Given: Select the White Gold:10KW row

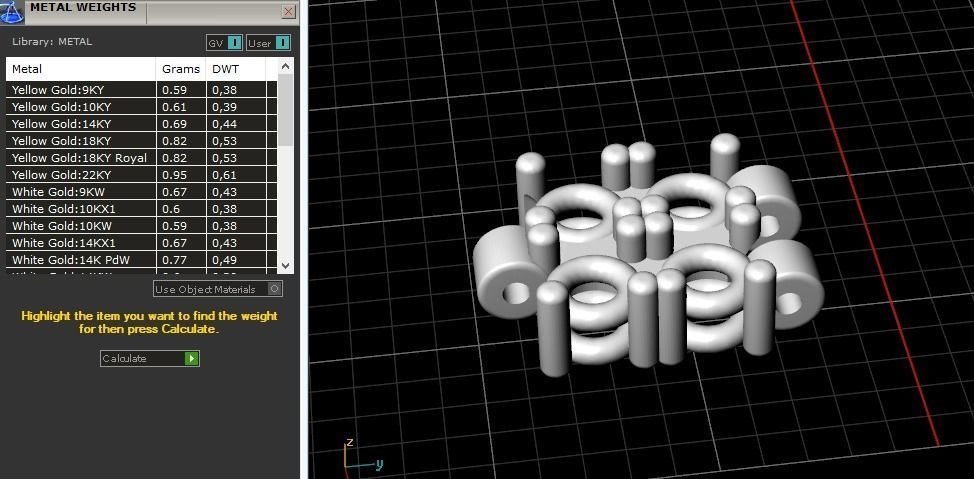Looking at the screenshot, I should click(x=142, y=226).
